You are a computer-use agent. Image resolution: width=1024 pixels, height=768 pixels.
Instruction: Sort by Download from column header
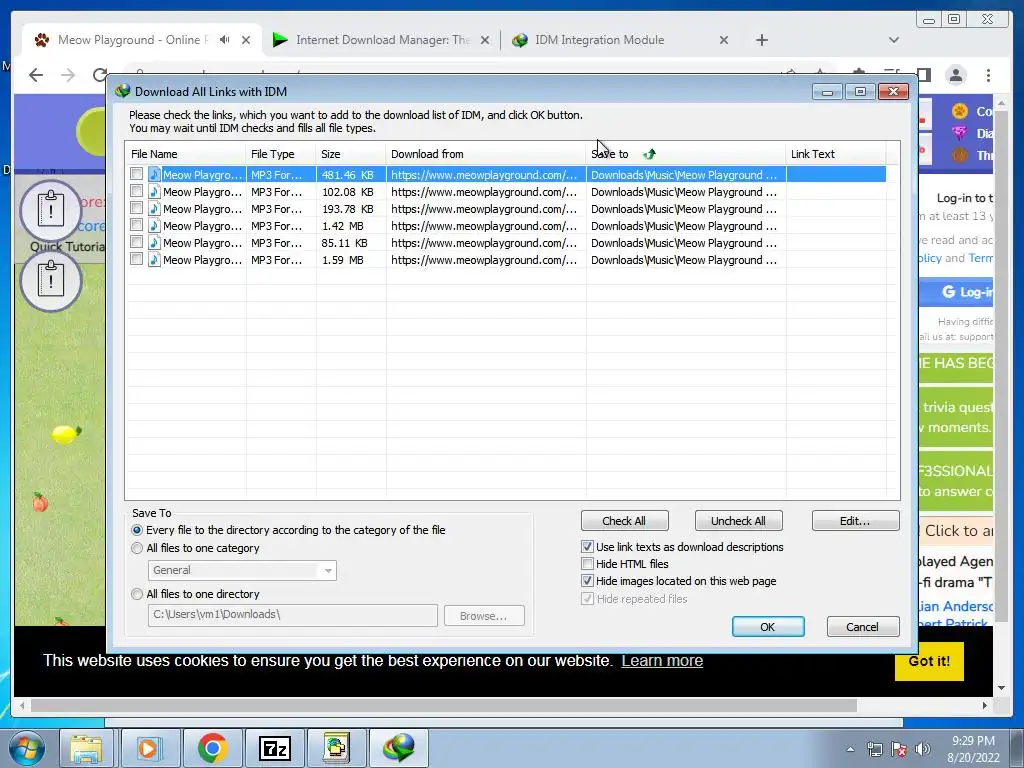pos(486,154)
